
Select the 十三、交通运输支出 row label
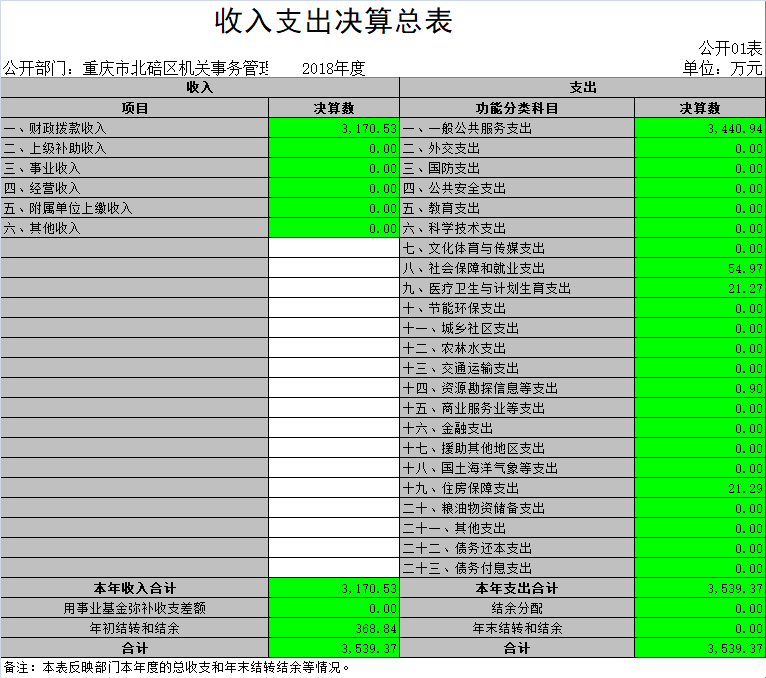[x=461, y=369]
